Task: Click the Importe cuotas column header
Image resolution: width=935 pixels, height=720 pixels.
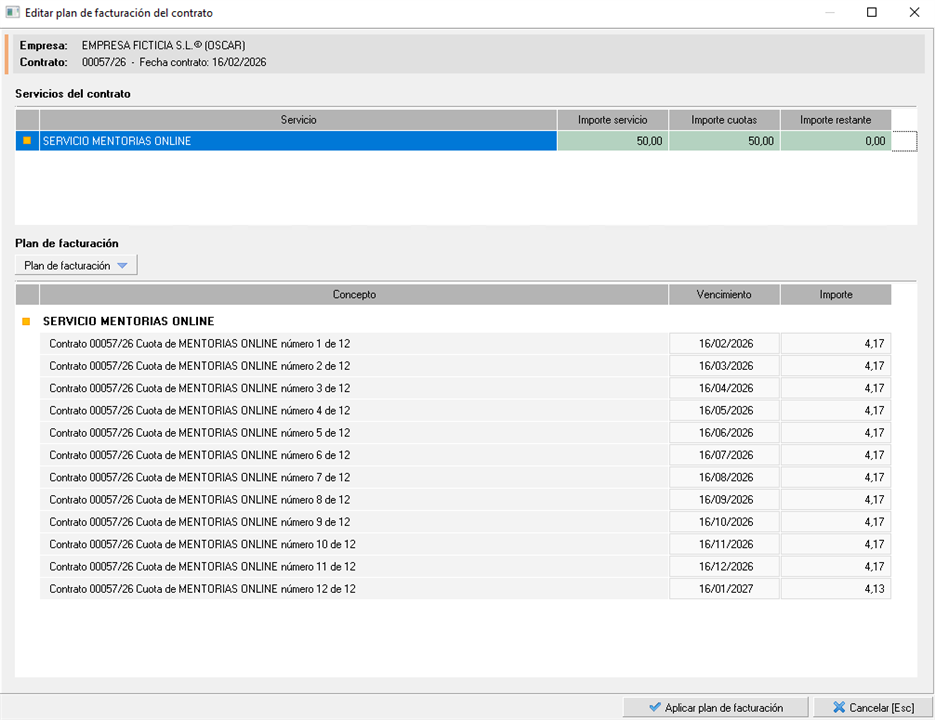Action: (x=724, y=120)
